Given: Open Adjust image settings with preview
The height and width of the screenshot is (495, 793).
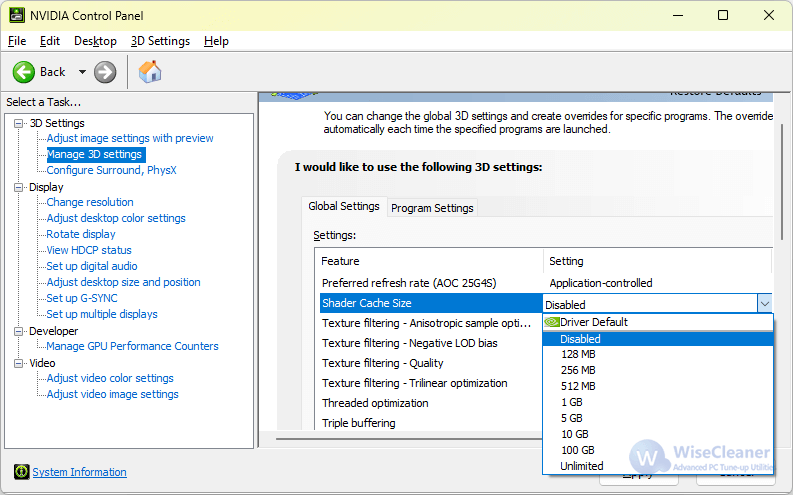Looking at the screenshot, I should pyautogui.click(x=130, y=139).
